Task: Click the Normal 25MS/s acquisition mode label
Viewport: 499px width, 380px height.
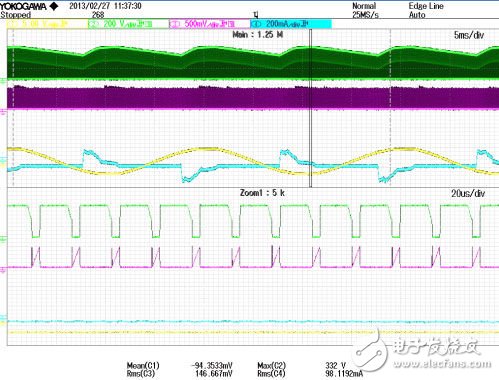Action: [365, 10]
